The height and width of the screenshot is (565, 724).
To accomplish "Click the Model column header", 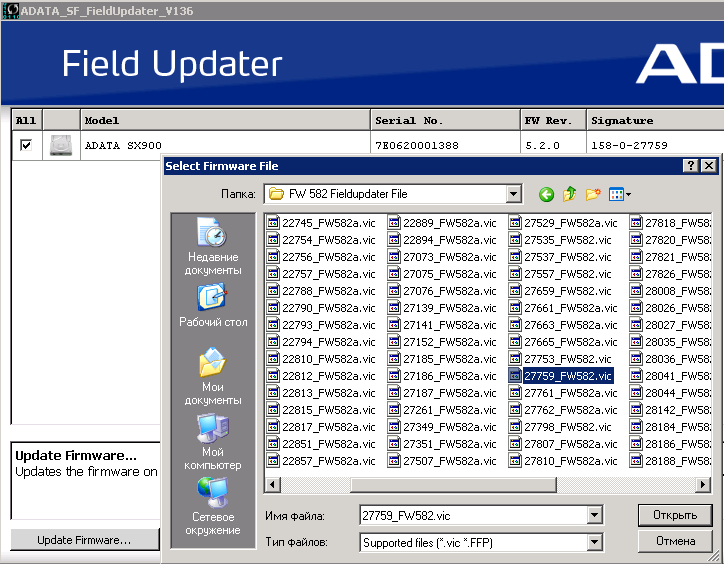I will [x=225, y=120].
